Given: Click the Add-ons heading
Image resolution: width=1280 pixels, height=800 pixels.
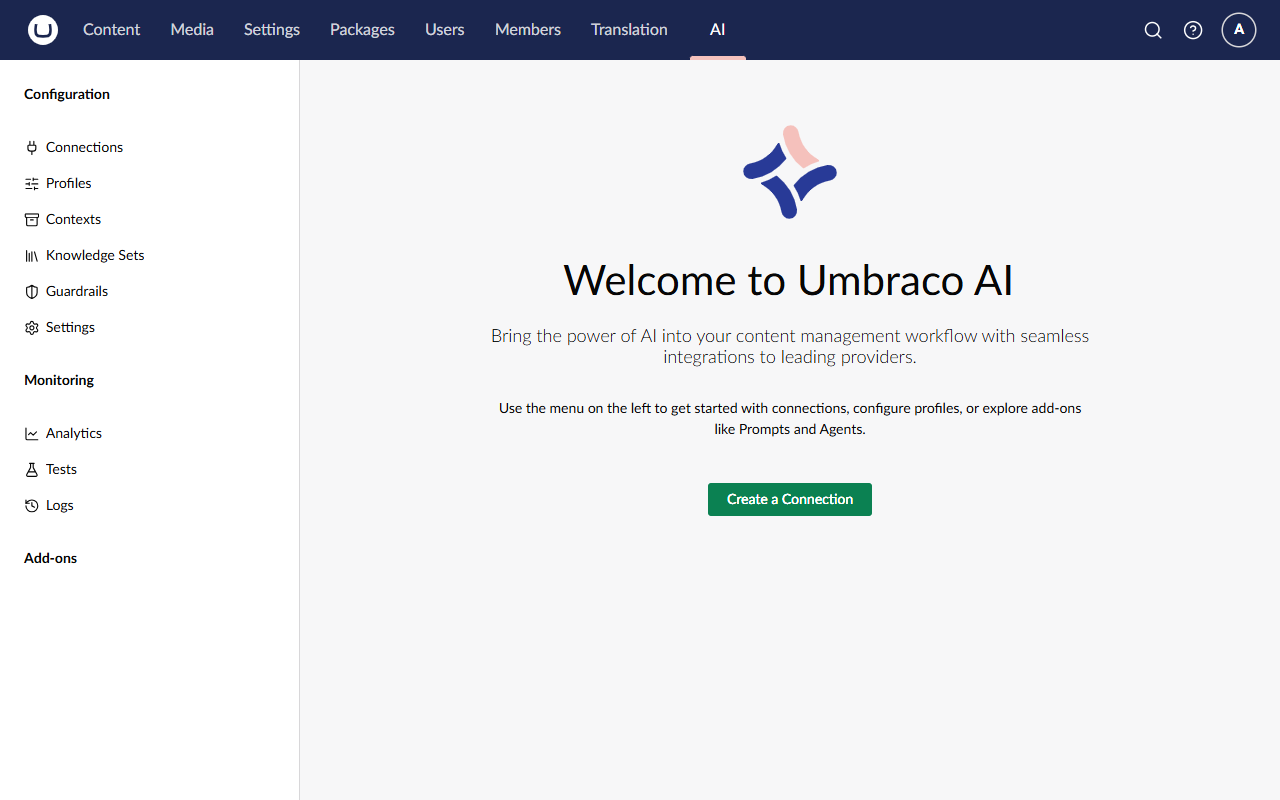Looking at the screenshot, I should tap(50, 558).
